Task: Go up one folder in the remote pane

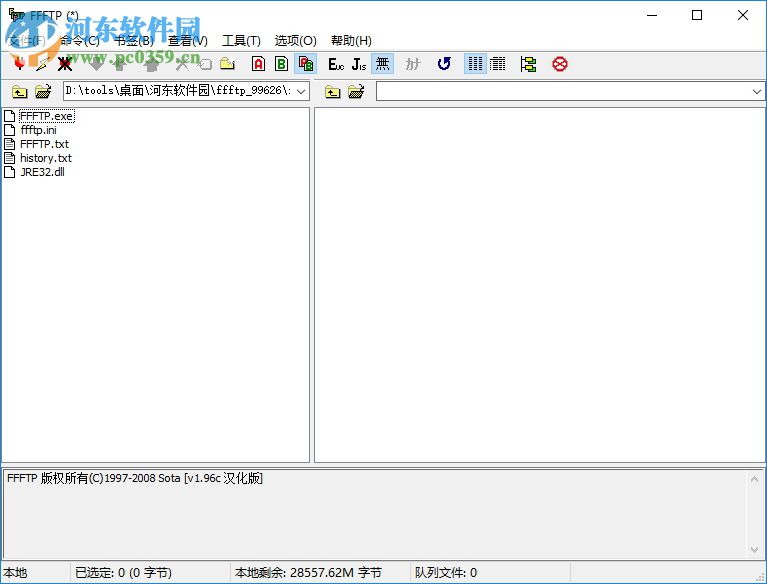Action: pos(333,91)
